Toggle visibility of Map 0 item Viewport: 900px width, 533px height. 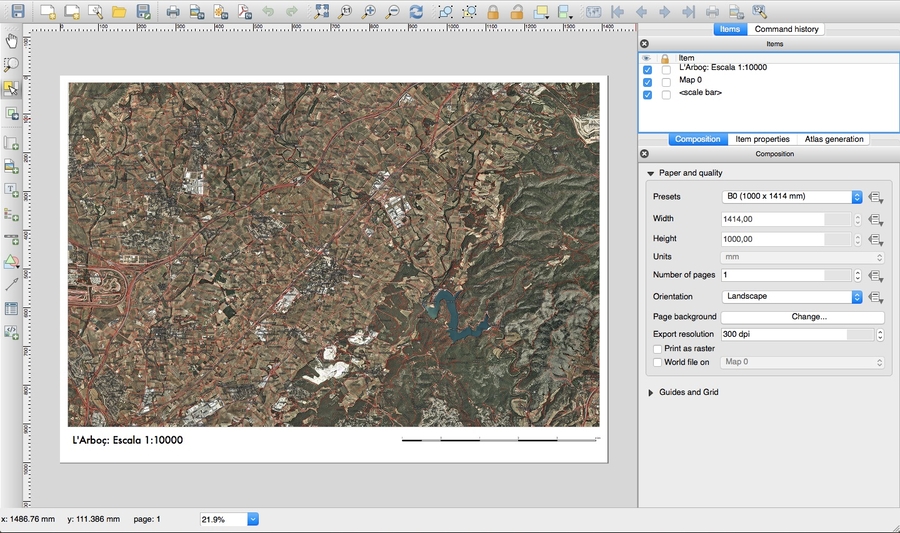pos(648,81)
